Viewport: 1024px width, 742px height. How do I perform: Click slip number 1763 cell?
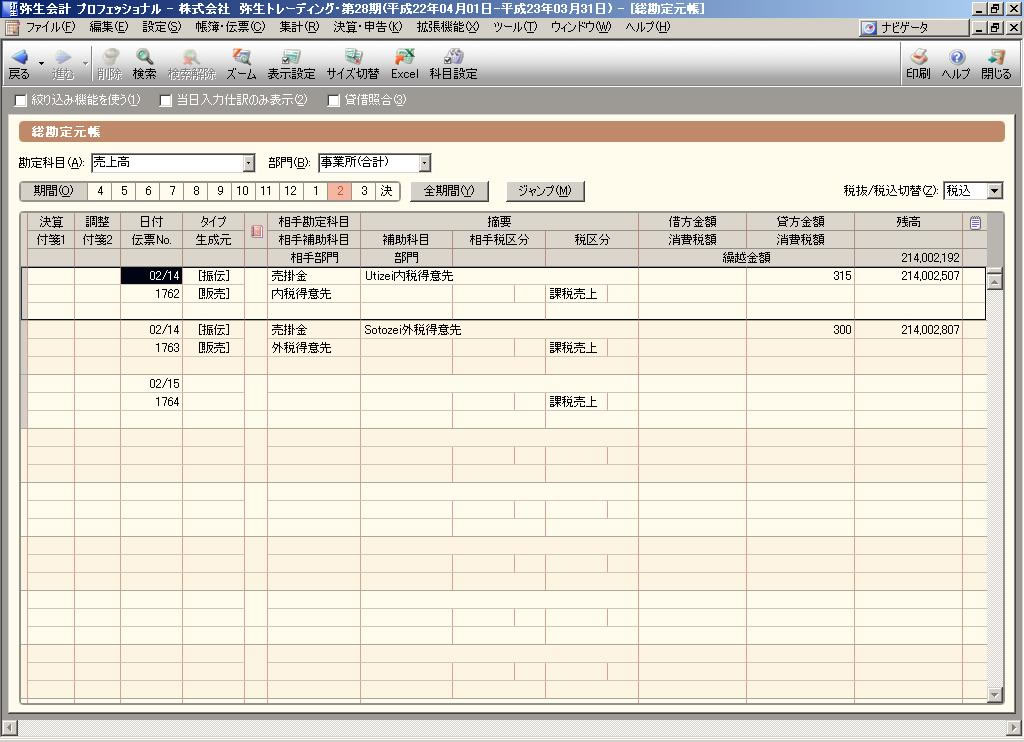click(151, 348)
